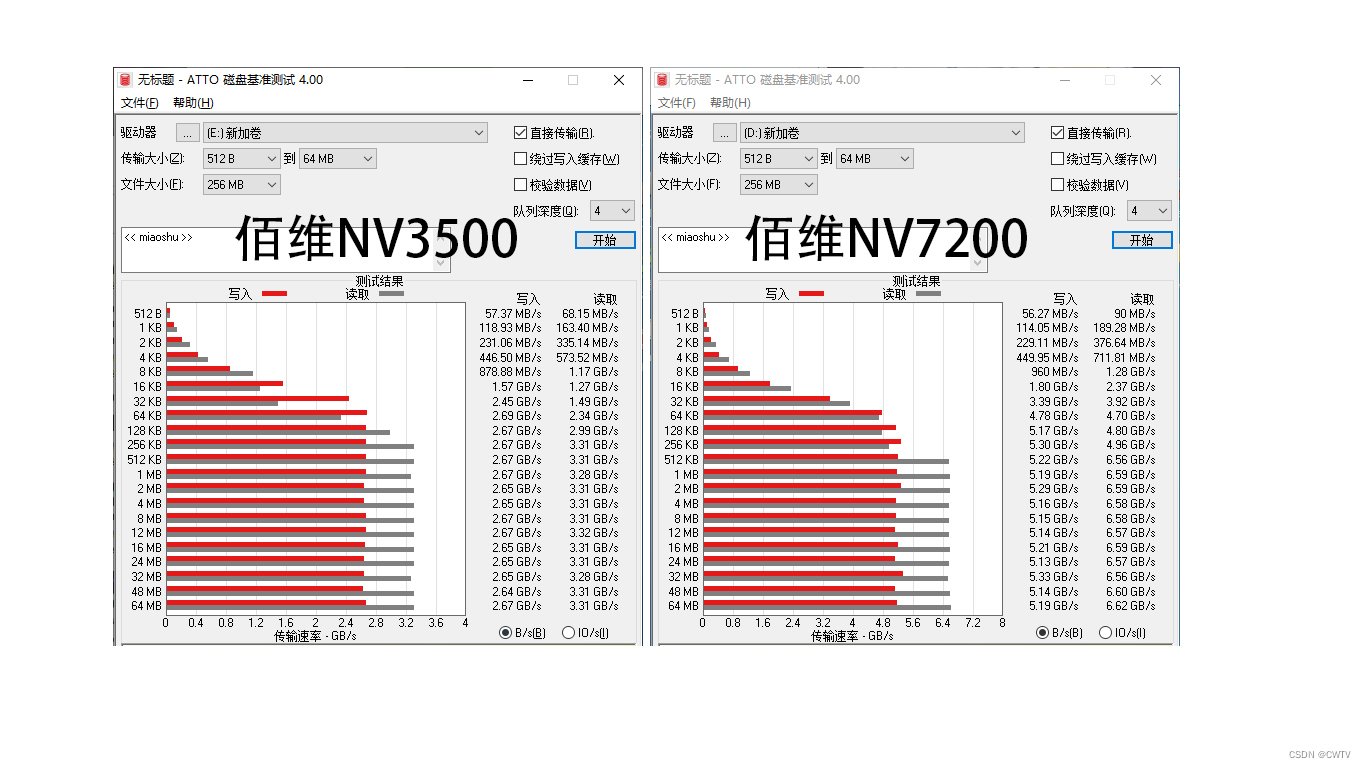Open the 512 B transfer size dropdown in the right window
The image size is (1366, 768).
pos(779,158)
